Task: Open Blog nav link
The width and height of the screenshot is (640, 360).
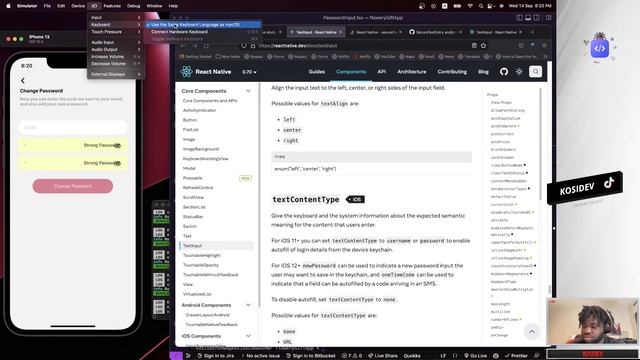Action: 483,72
